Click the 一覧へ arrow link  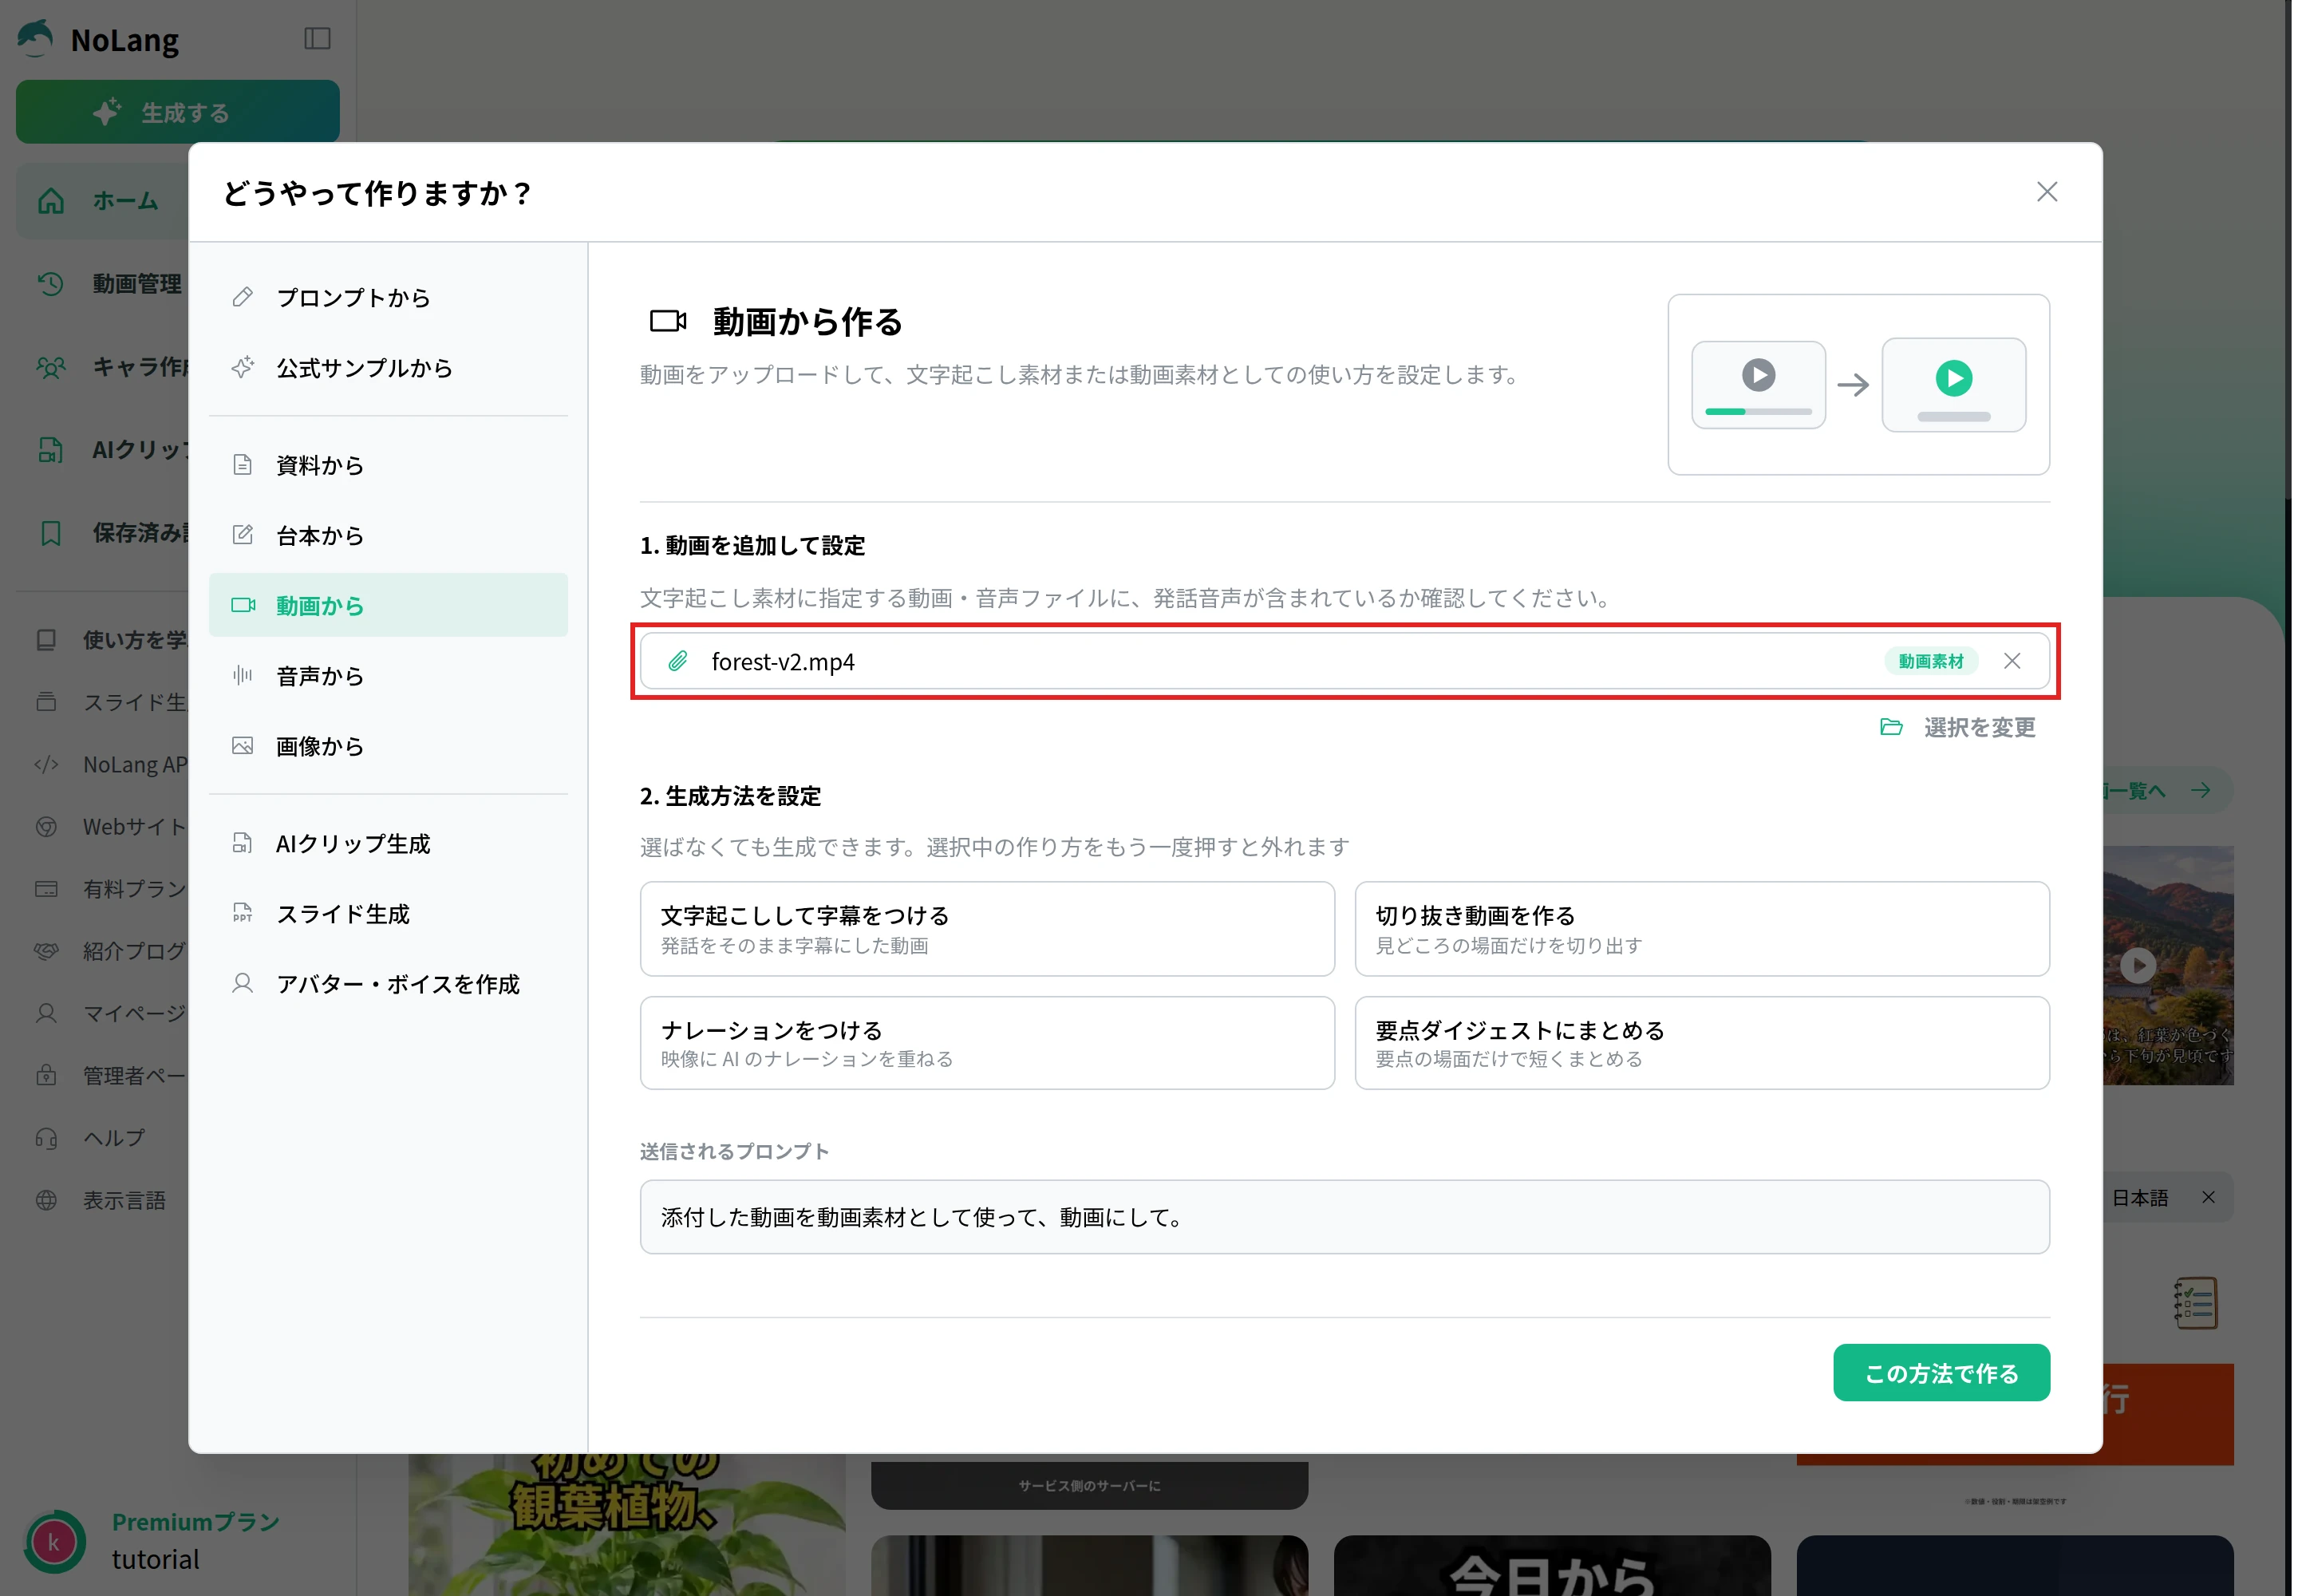[2167, 790]
